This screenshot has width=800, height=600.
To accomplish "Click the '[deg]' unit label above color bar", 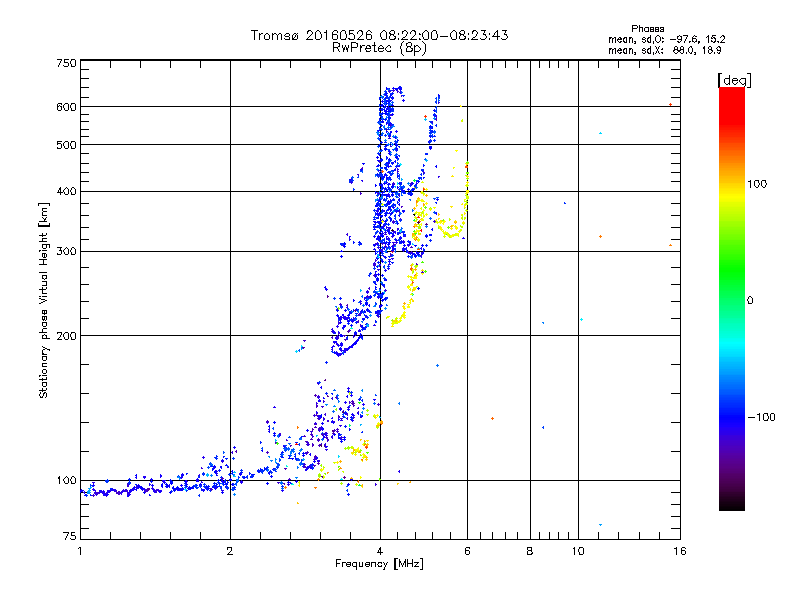I will tap(734, 80).
